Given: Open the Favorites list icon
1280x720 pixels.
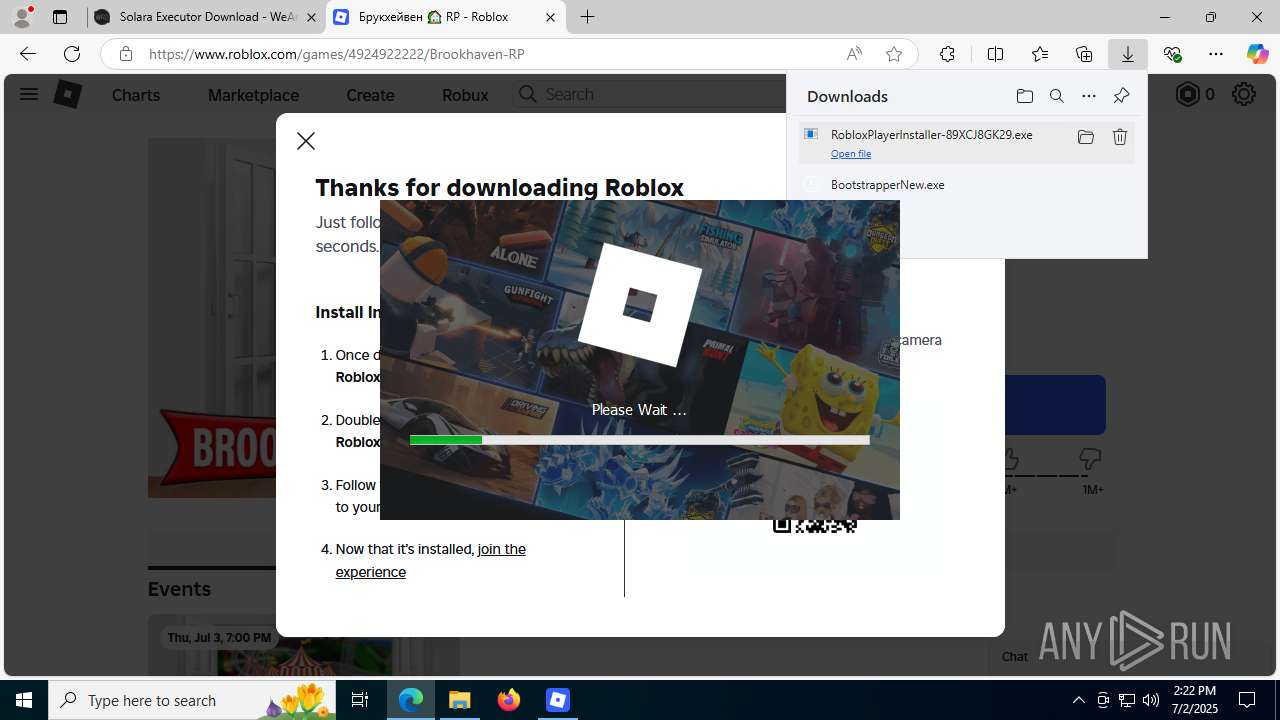Looking at the screenshot, I should click(x=1040, y=54).
